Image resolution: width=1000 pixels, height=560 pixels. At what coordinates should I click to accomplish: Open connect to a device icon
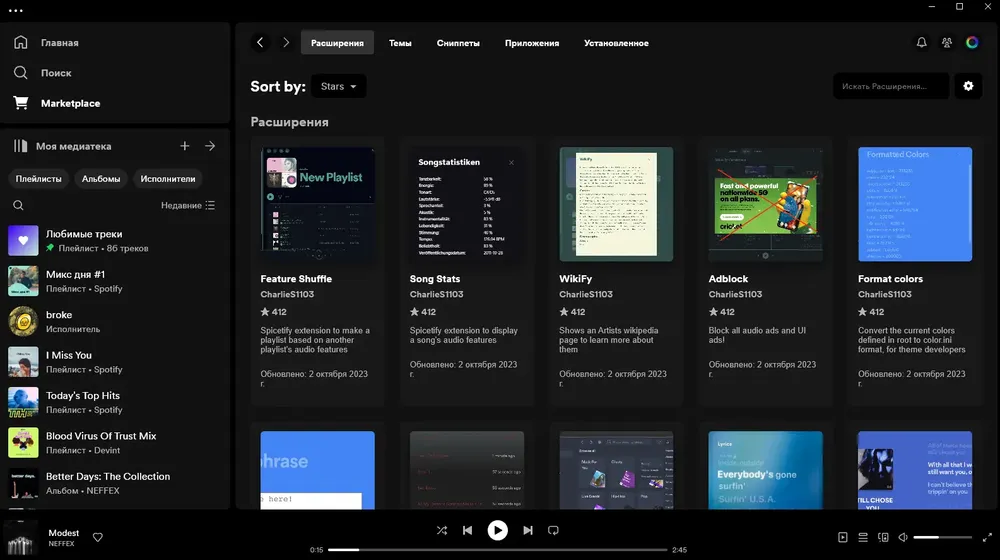(x=883, y=537)
